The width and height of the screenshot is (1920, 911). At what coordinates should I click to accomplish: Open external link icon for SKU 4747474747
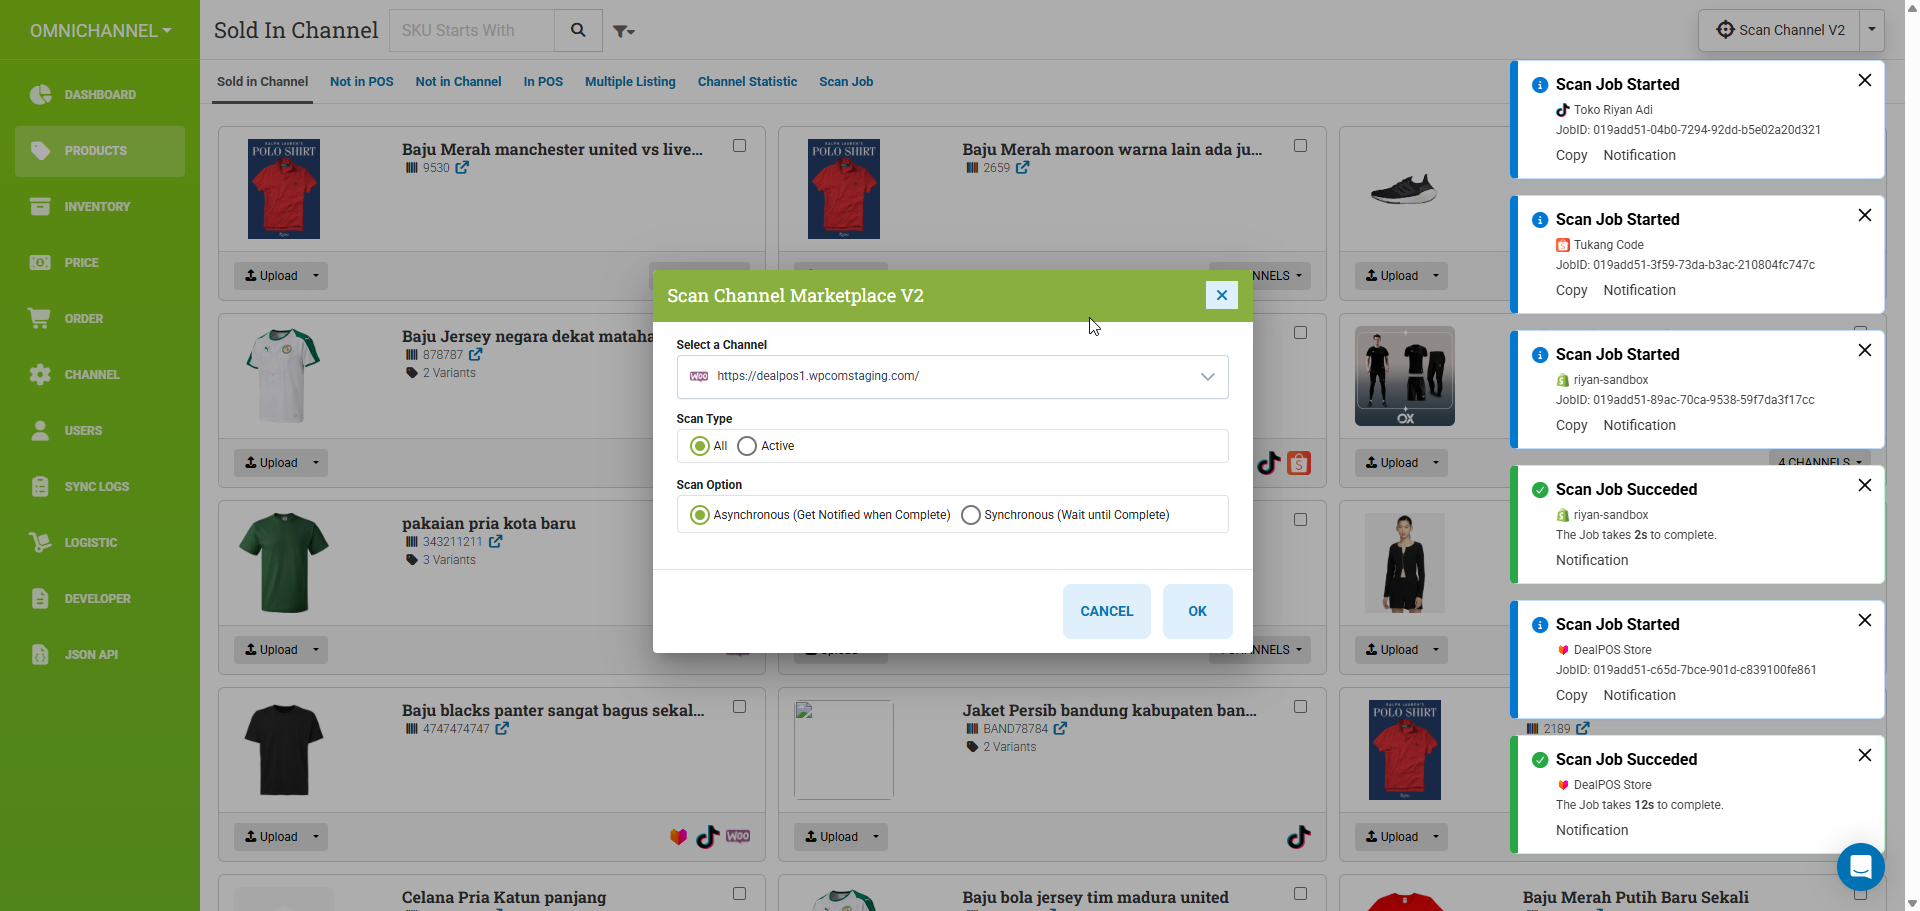[502, 729]
